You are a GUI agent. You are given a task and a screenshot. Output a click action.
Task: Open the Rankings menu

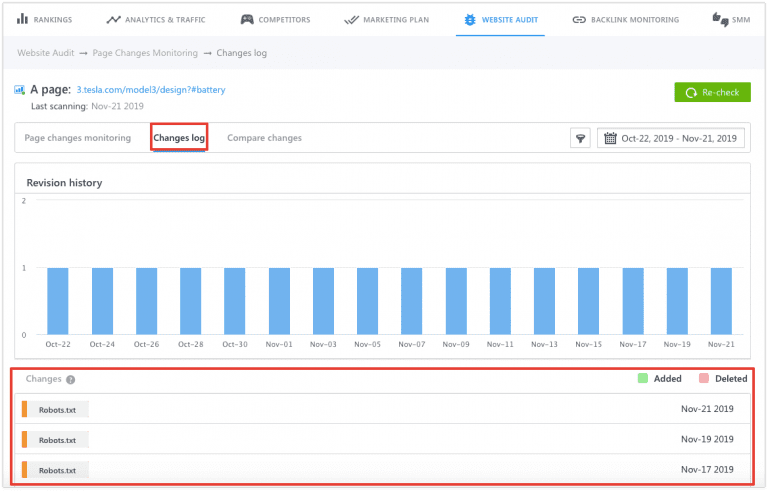44,20
